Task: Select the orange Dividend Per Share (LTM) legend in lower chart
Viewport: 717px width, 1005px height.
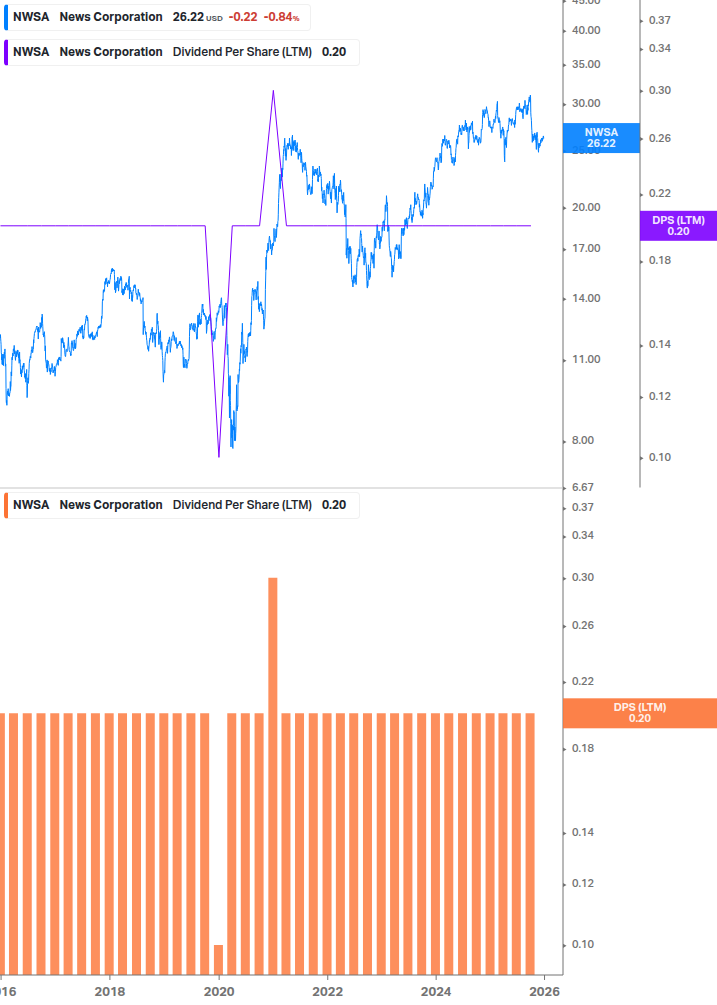Action: (181, 505)
